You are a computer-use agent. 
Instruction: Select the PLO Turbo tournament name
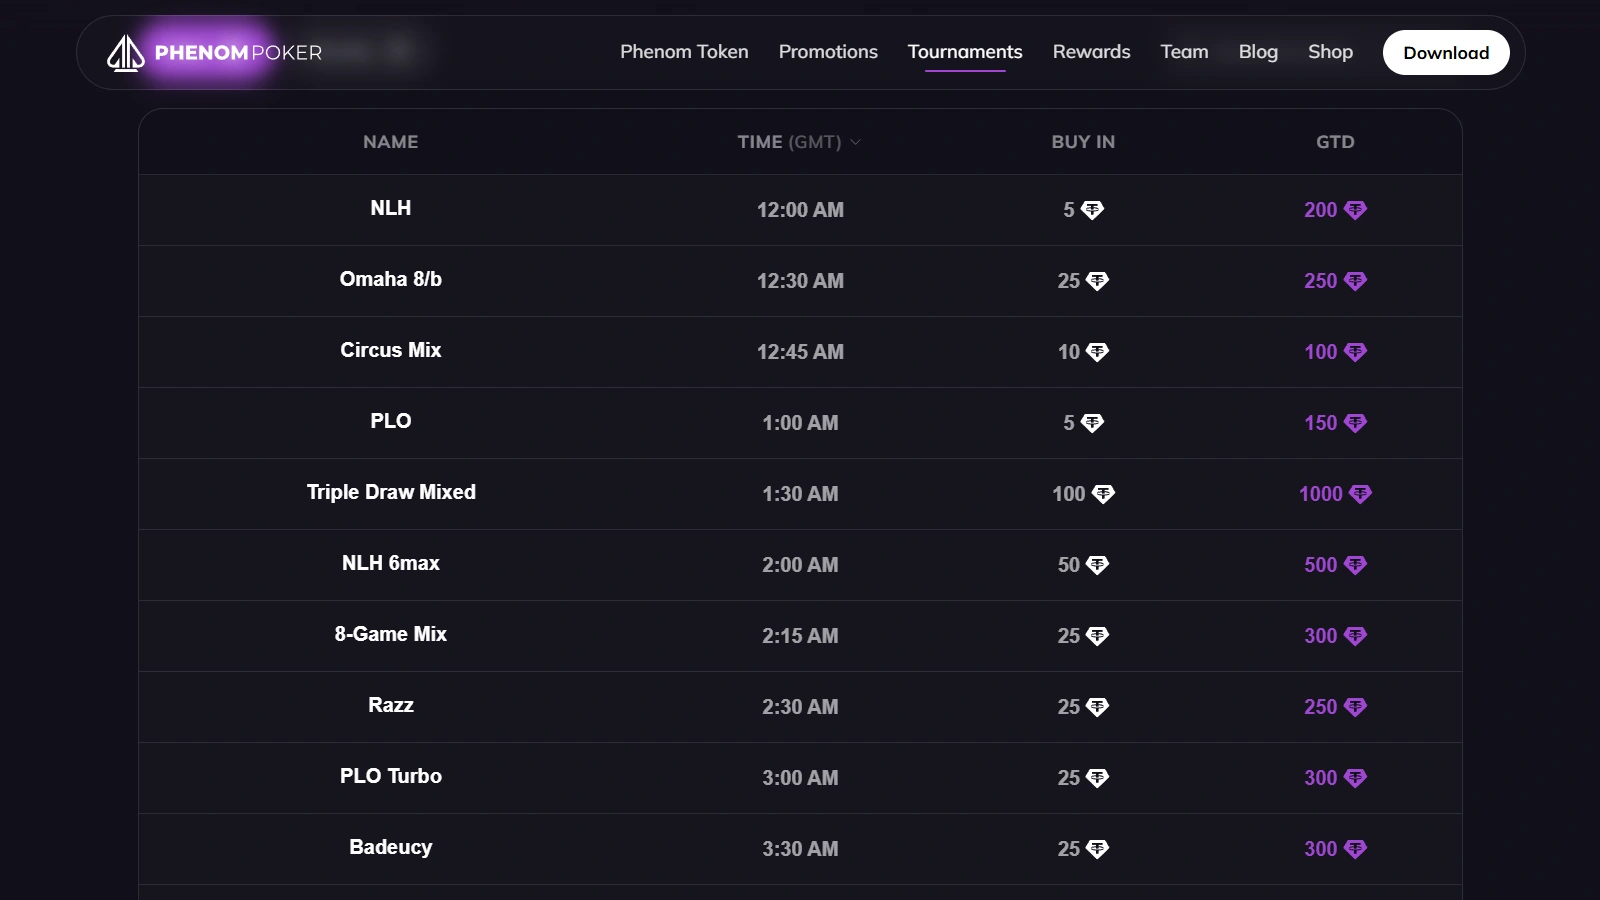pyautogui.click(x=391, y=776)
